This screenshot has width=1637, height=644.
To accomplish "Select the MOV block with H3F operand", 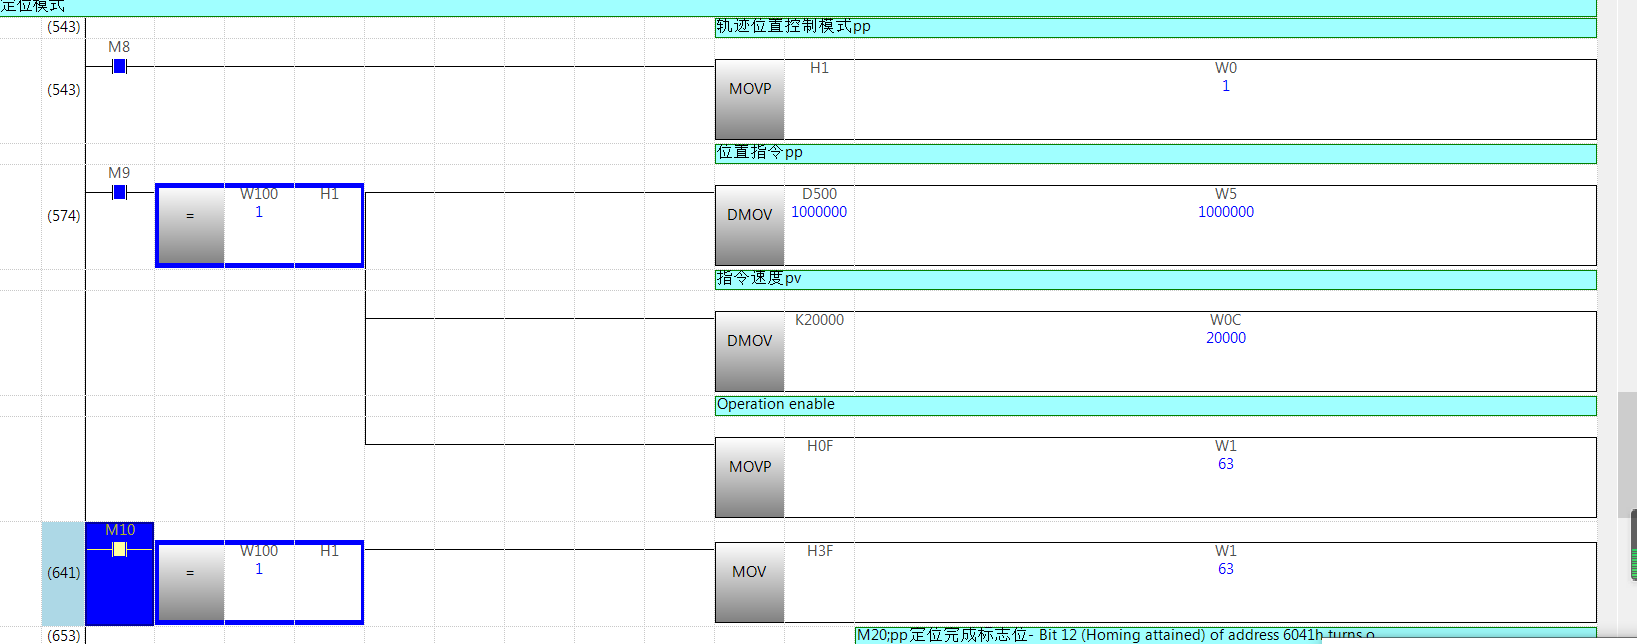I will [x=750, y=582].
